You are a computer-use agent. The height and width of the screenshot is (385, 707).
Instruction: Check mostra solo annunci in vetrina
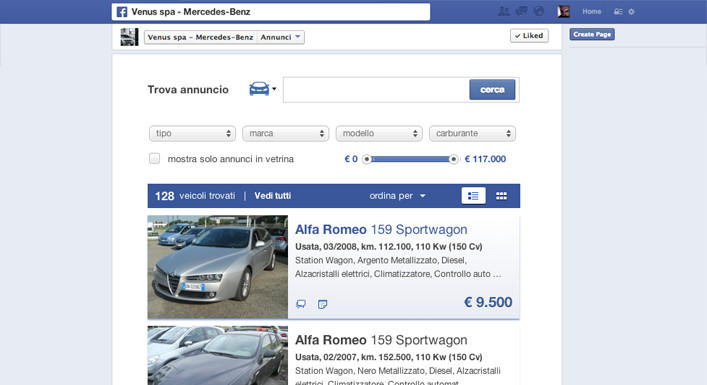(154, 159)
